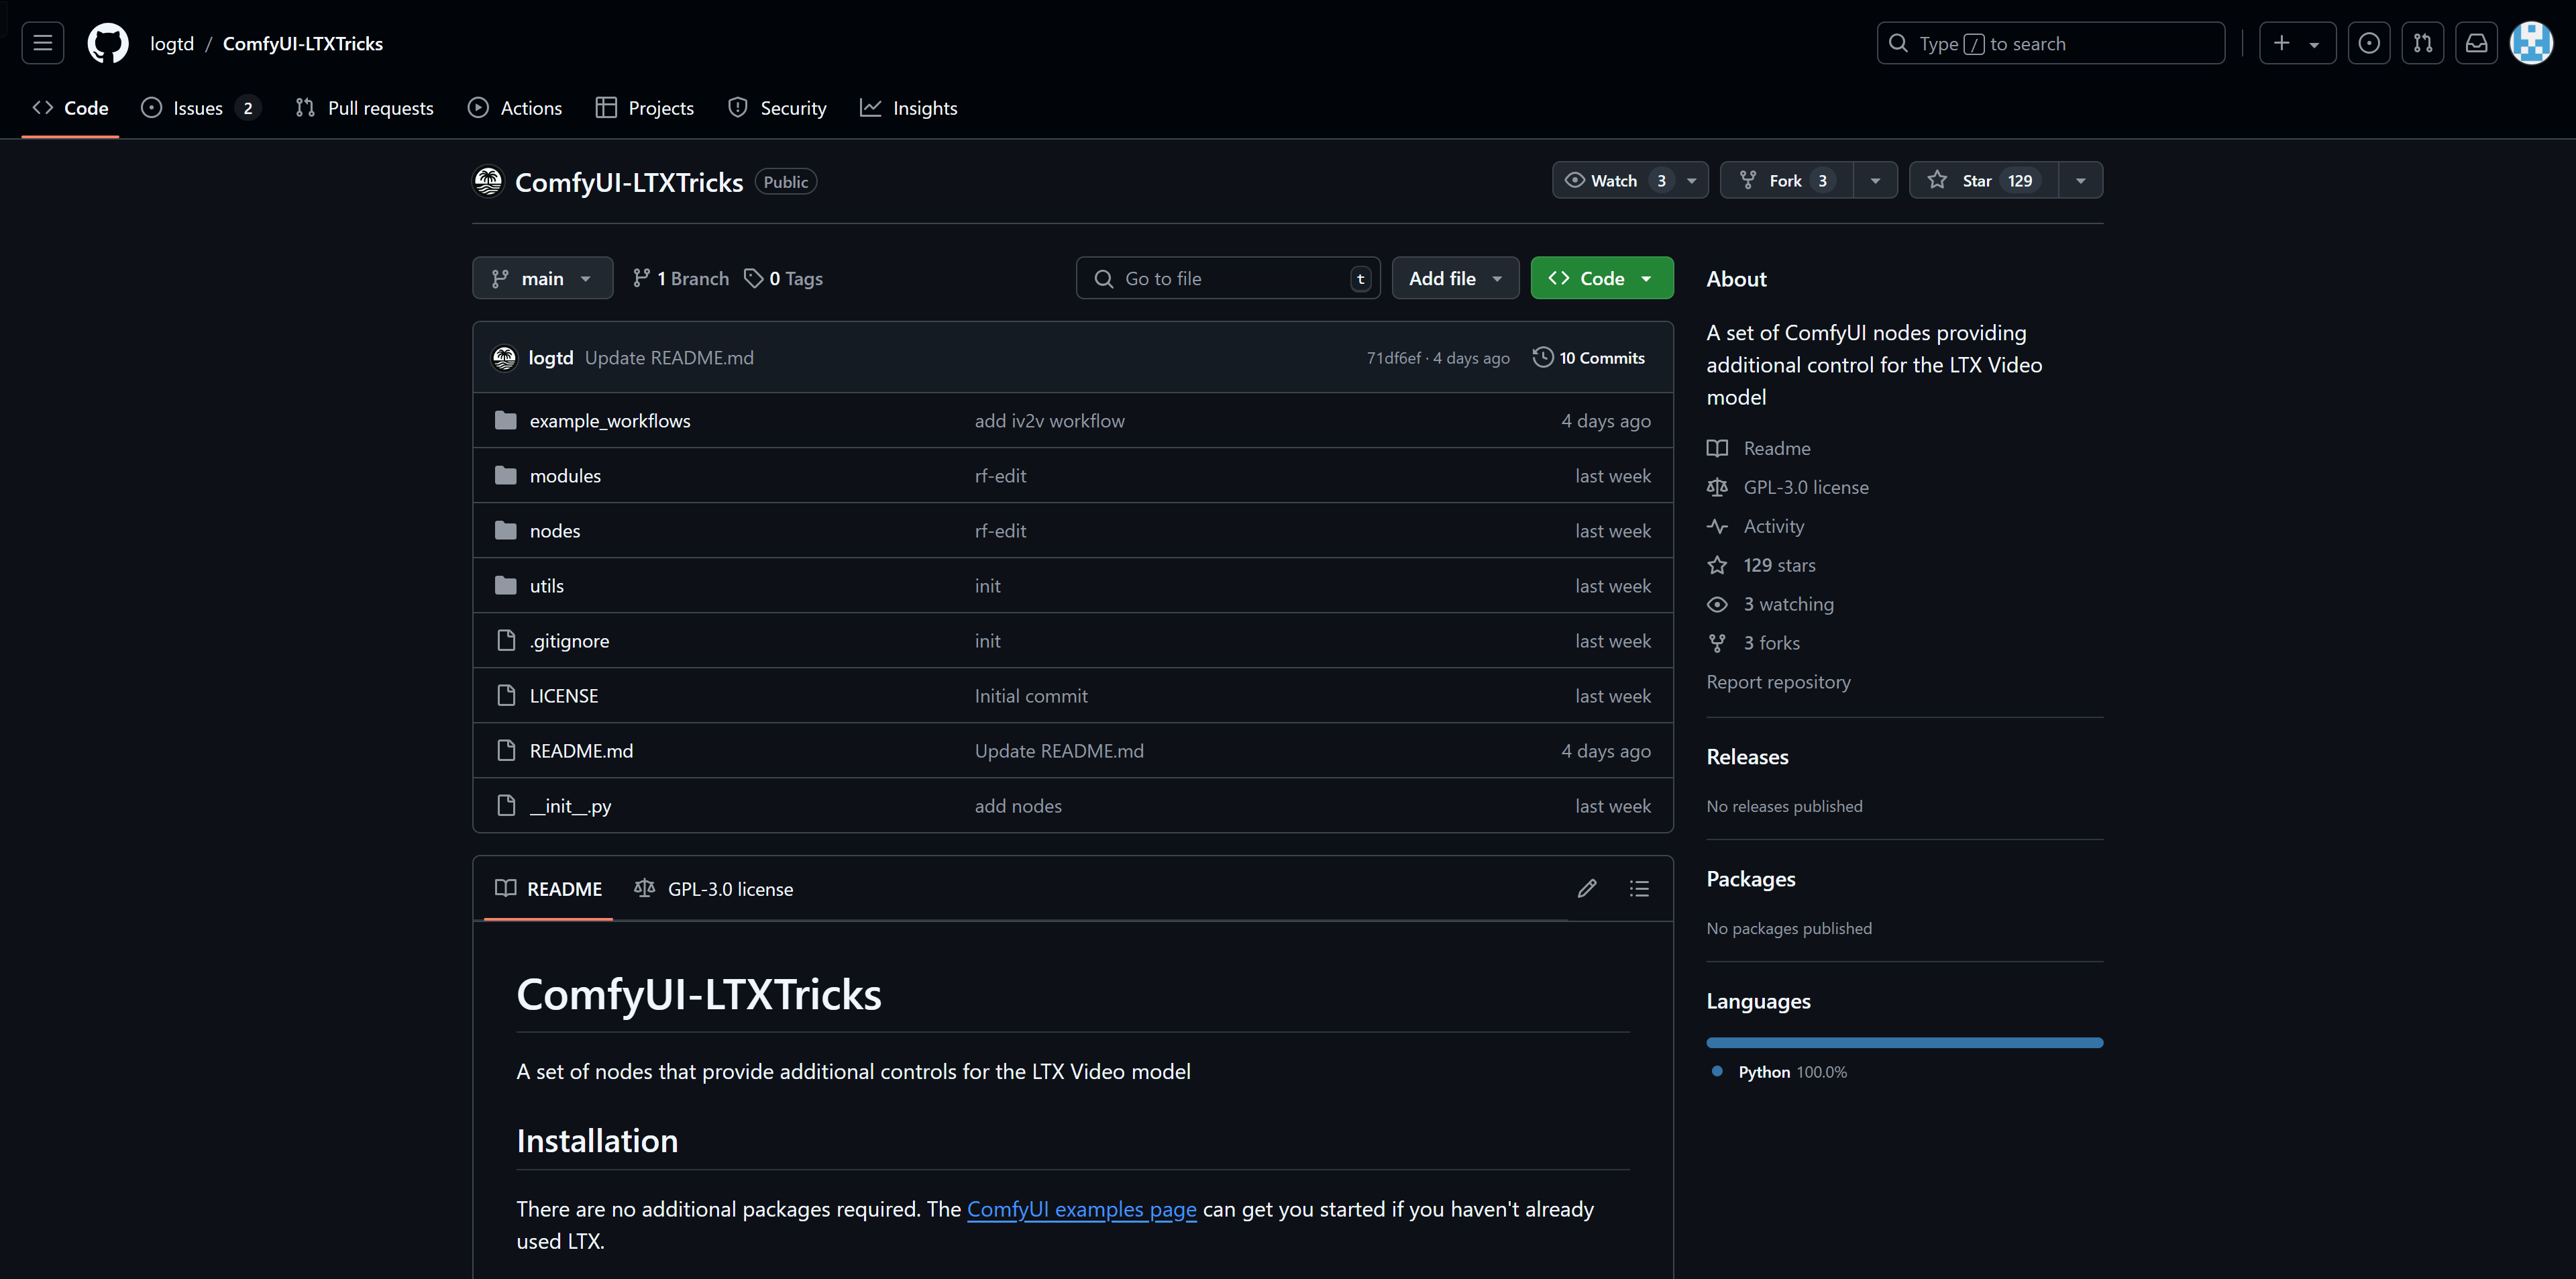Open the main branch selector dropdown
This screenshot has height=1279, width=2576.
pos(542,278)
